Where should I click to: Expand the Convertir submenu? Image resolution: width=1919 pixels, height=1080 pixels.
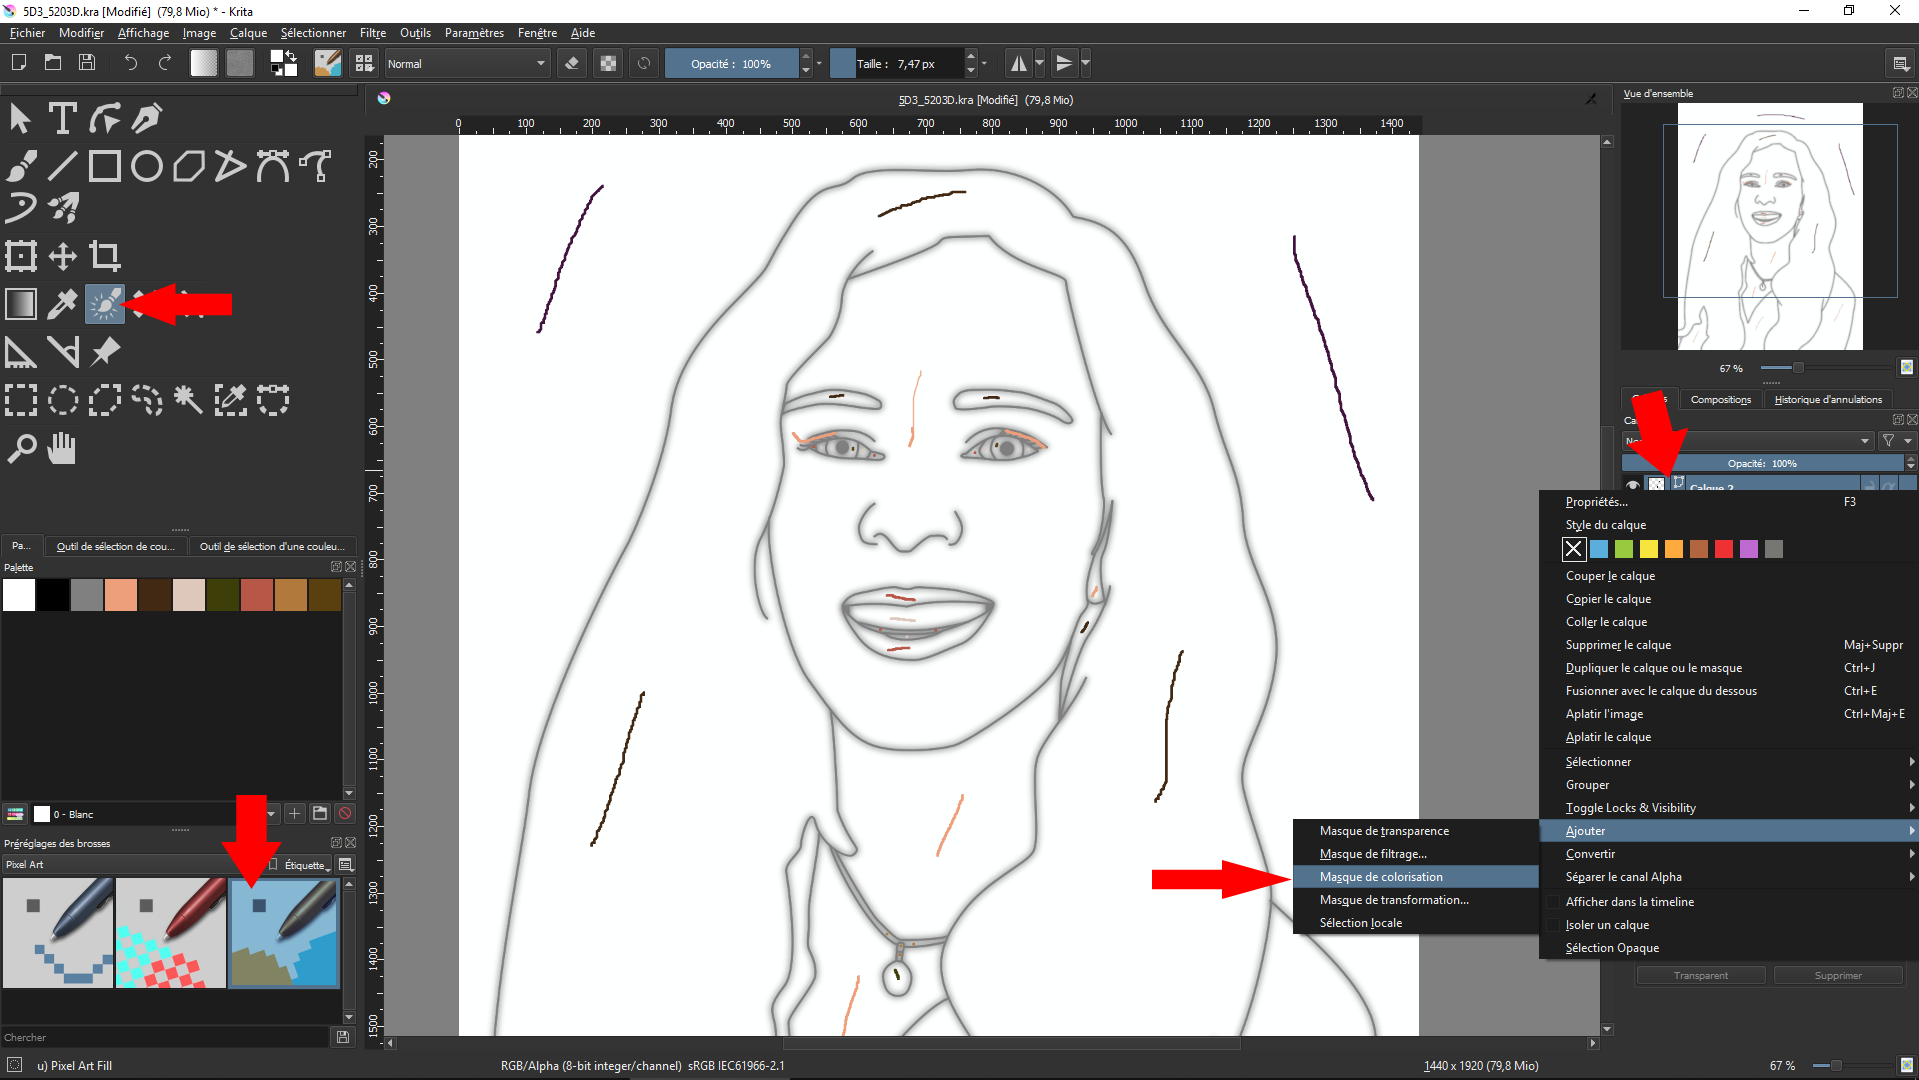pos(1728,854)
